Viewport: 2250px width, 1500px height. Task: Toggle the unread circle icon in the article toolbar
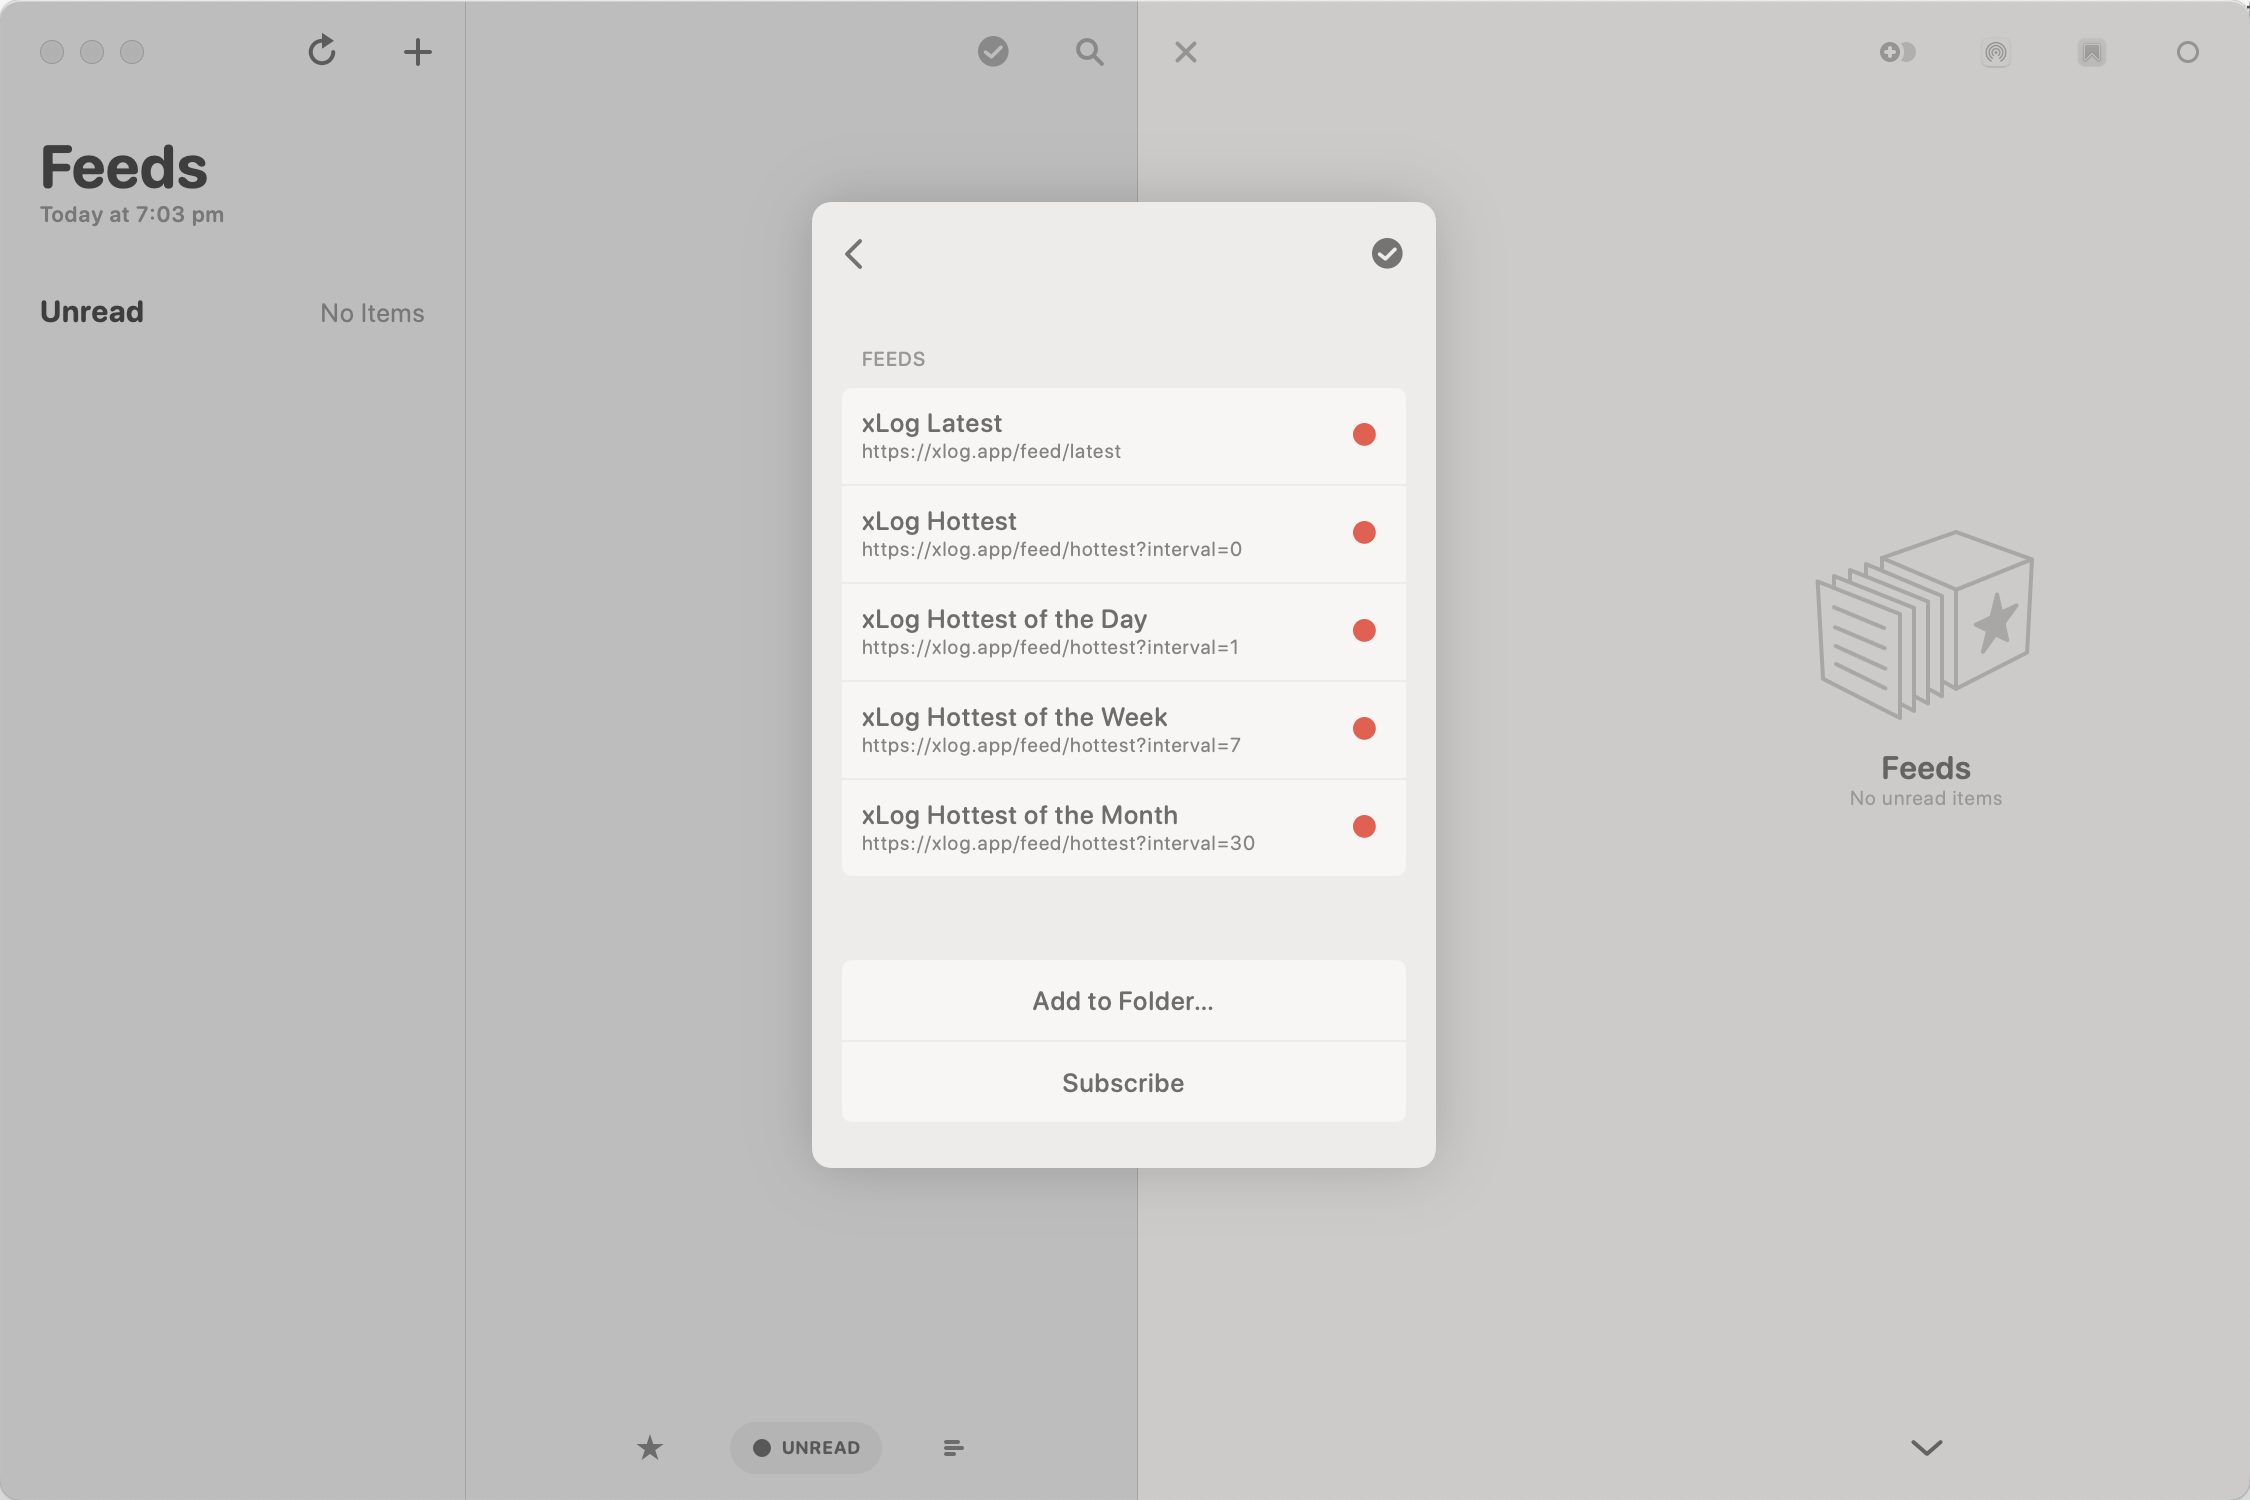[2187, 52]
